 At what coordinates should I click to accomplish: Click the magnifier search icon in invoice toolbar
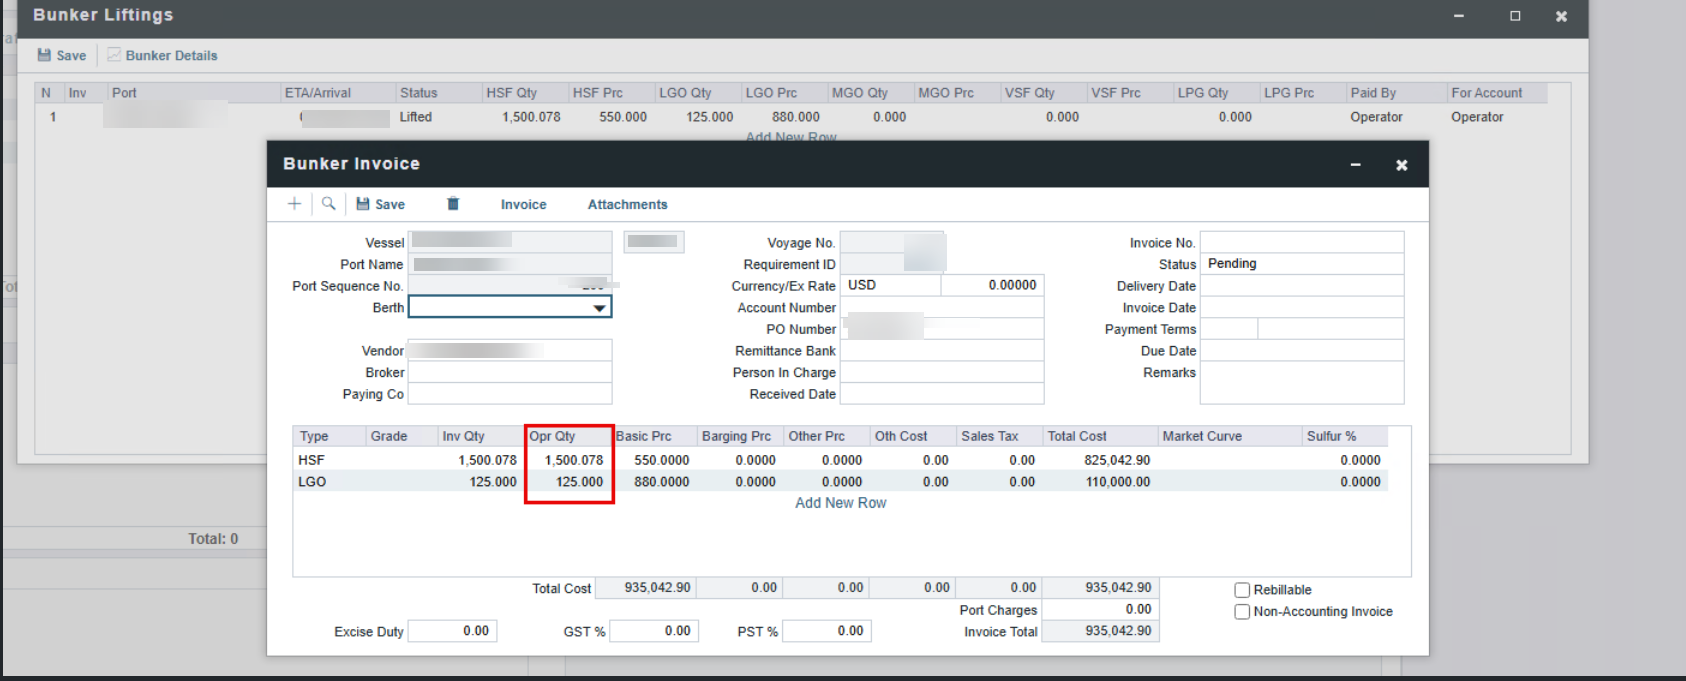(x=328, y=204)
